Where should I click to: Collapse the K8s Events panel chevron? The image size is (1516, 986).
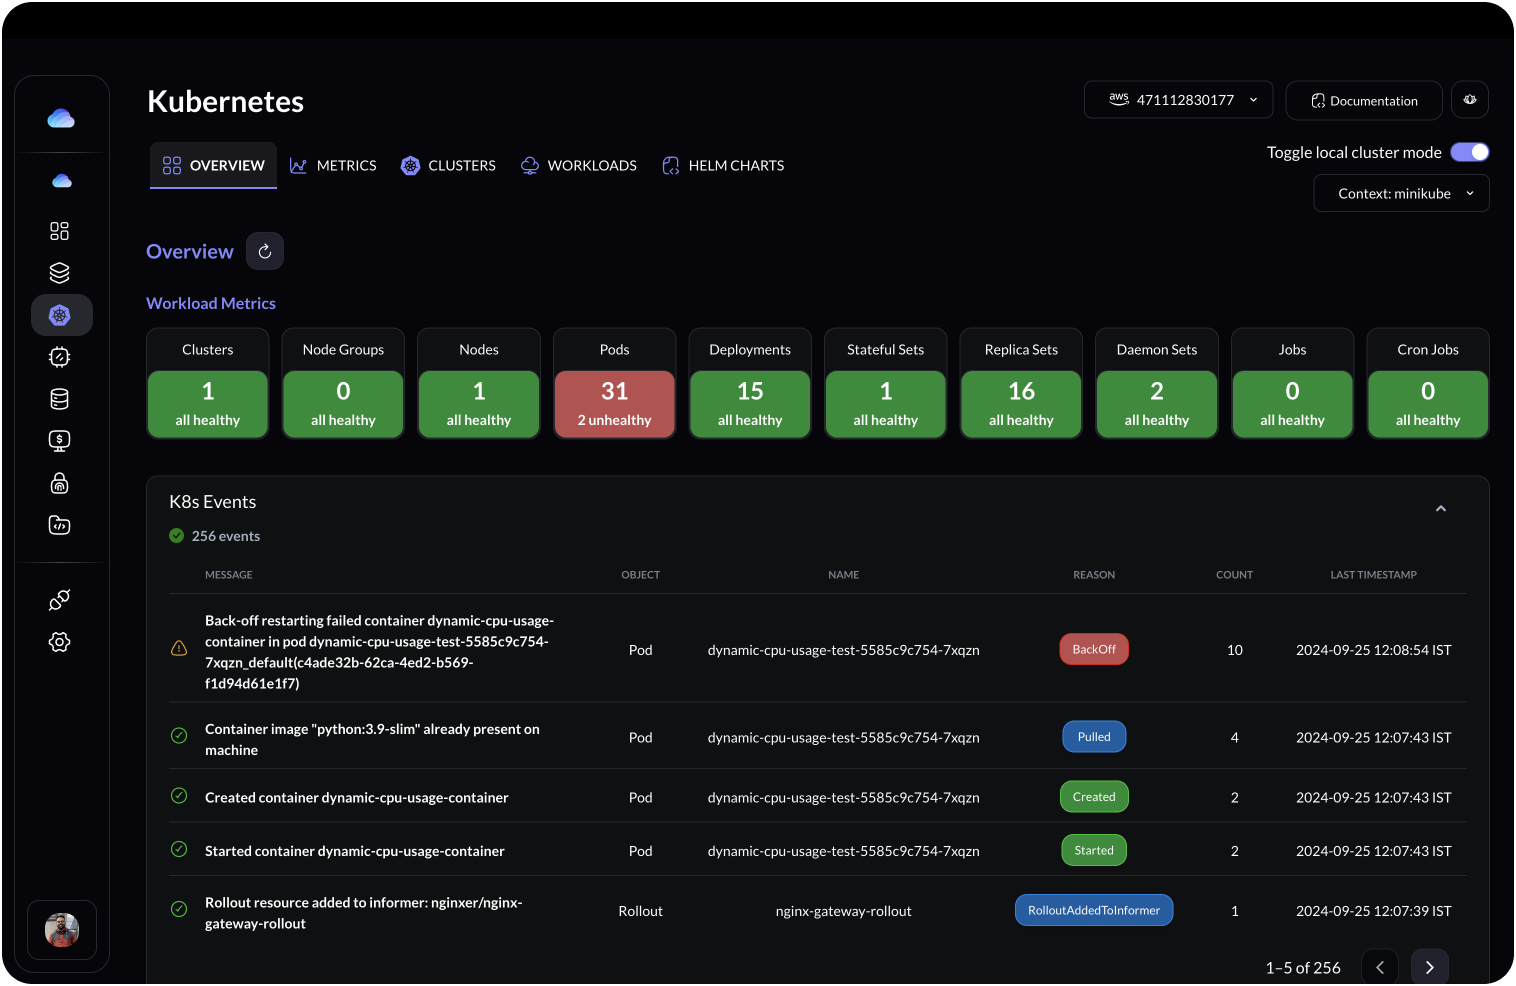(1441, 508)
